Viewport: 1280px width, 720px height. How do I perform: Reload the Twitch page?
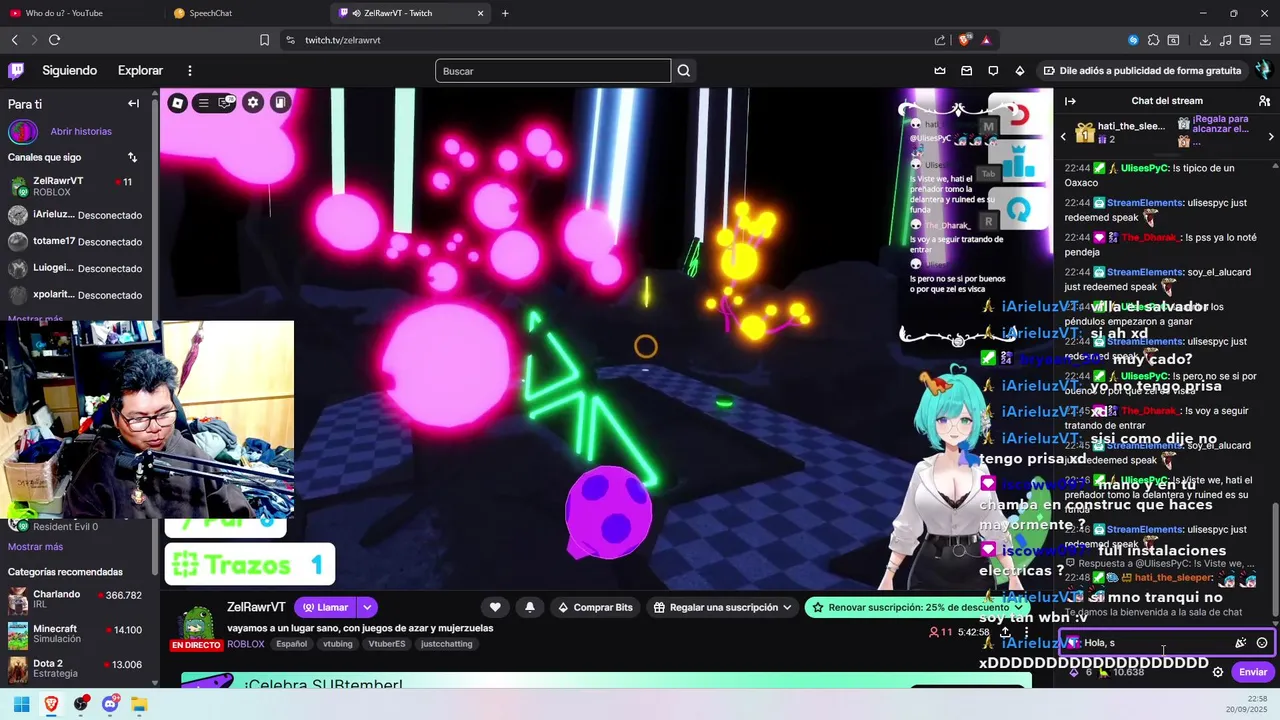(x=54, y=40)
